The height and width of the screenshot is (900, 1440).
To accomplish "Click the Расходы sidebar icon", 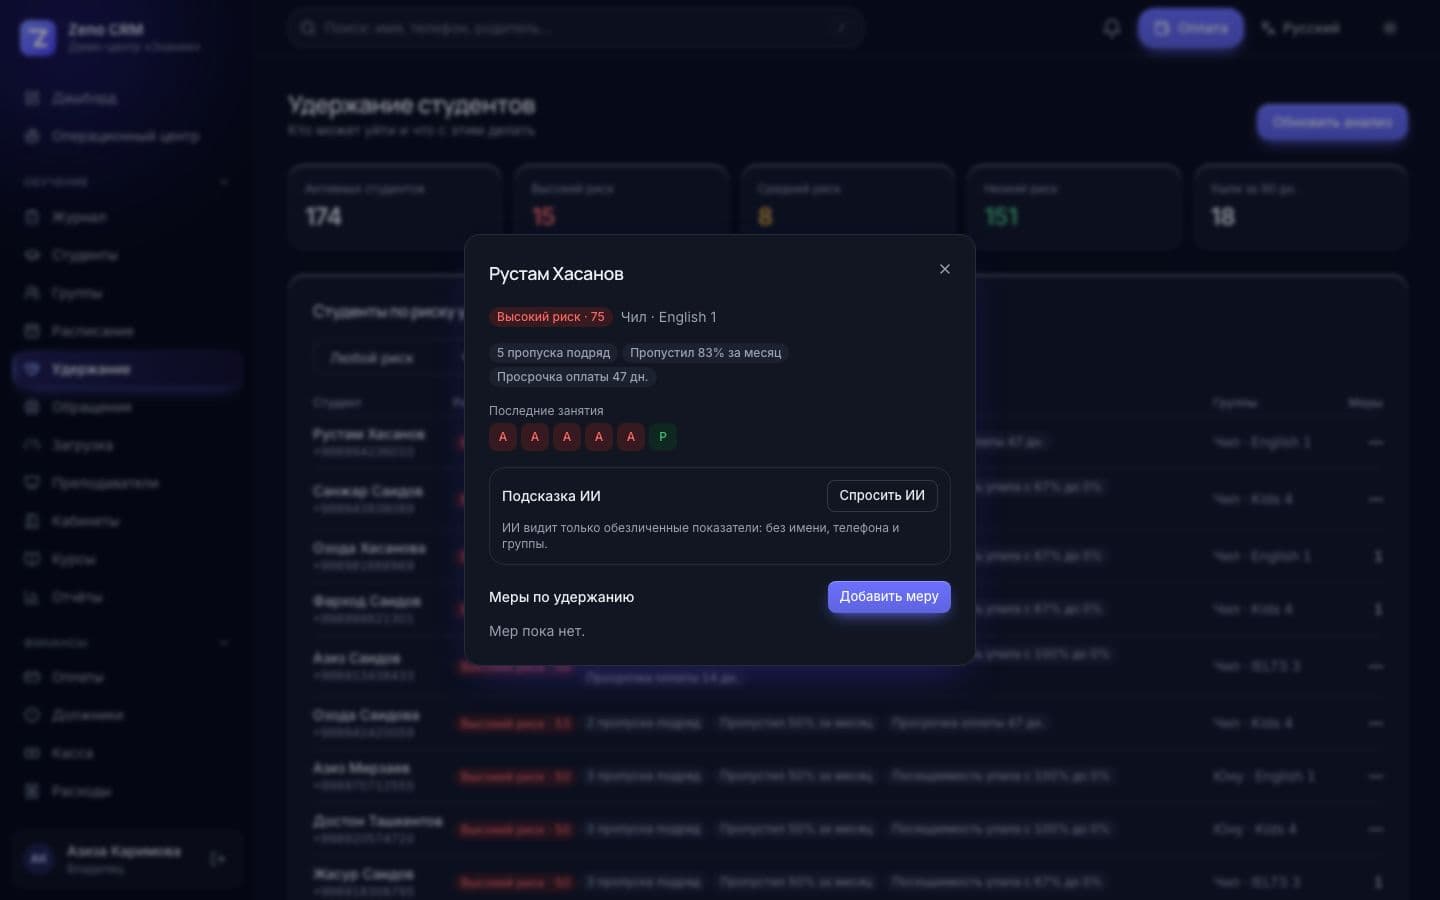I will click(x=32, y=791).
